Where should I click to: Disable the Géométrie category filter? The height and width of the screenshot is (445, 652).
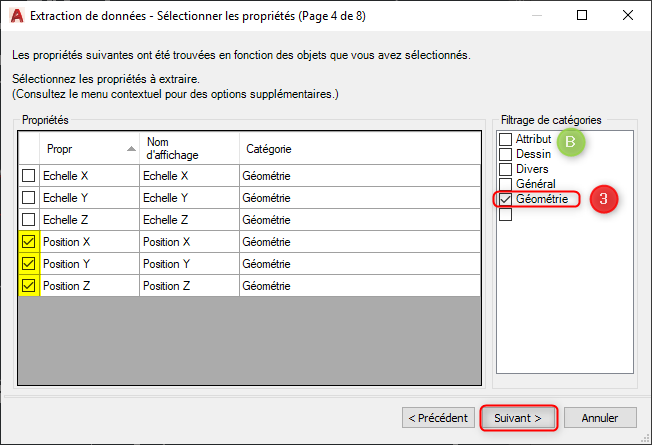click(x=506, y=200)
